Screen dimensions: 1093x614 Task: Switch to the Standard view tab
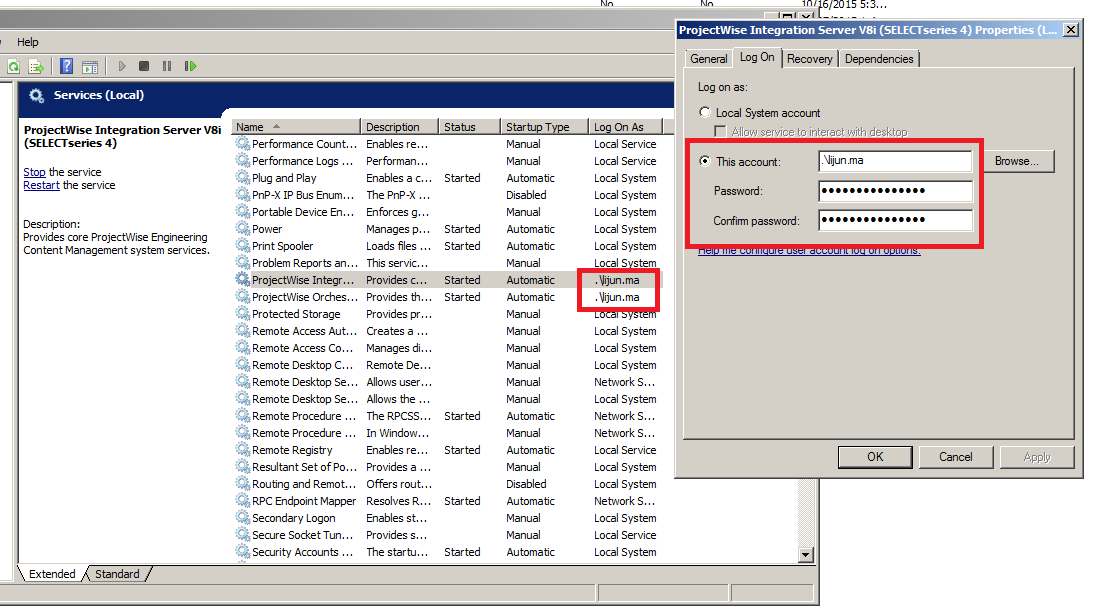tap(117, 574)
